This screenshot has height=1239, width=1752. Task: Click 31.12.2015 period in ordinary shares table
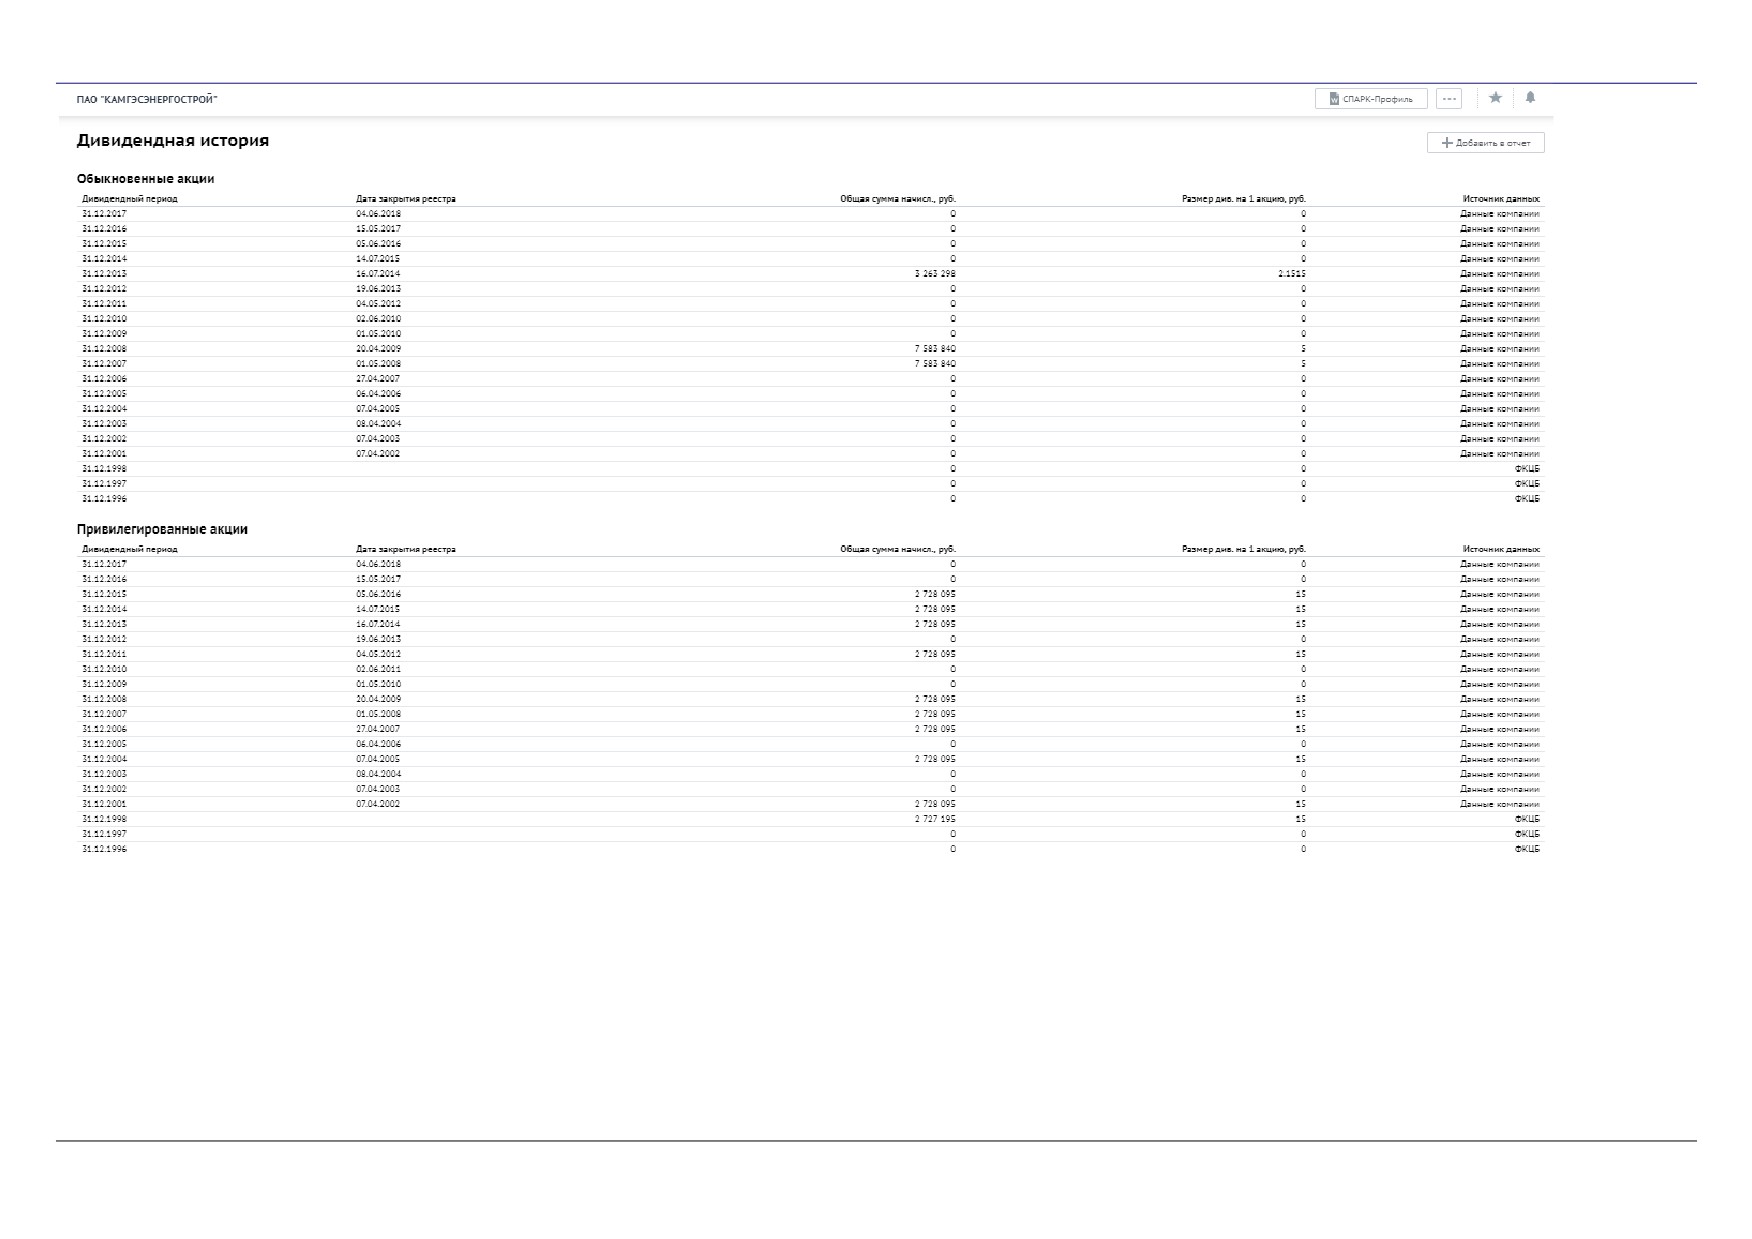point(104,244)
